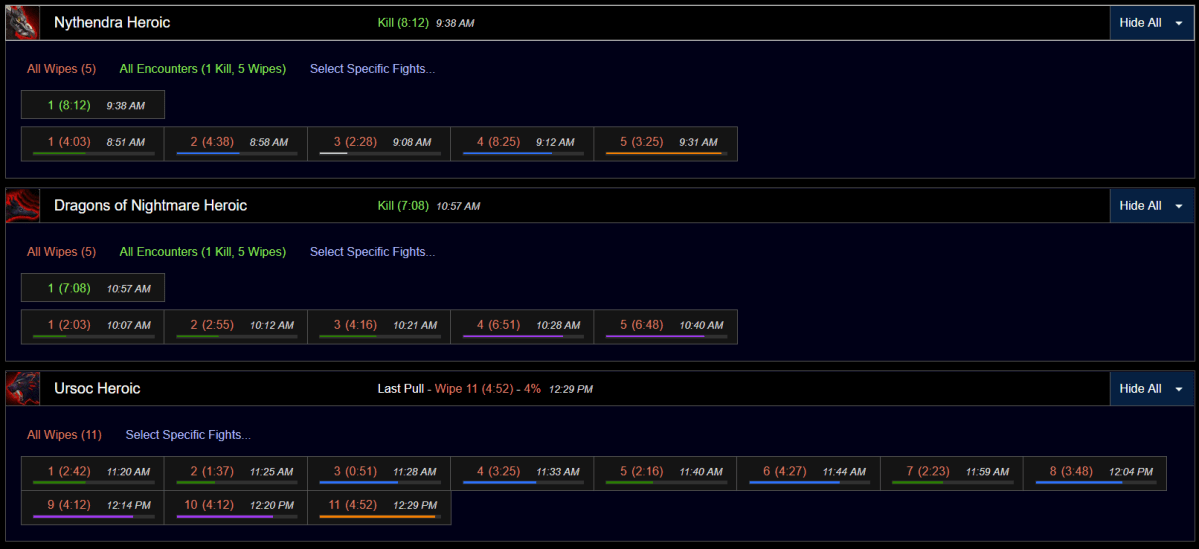
Task: Open Hide All dropdown for Dragons of Nightmare
Action: pyautogui.click(x=1151, y=206)
